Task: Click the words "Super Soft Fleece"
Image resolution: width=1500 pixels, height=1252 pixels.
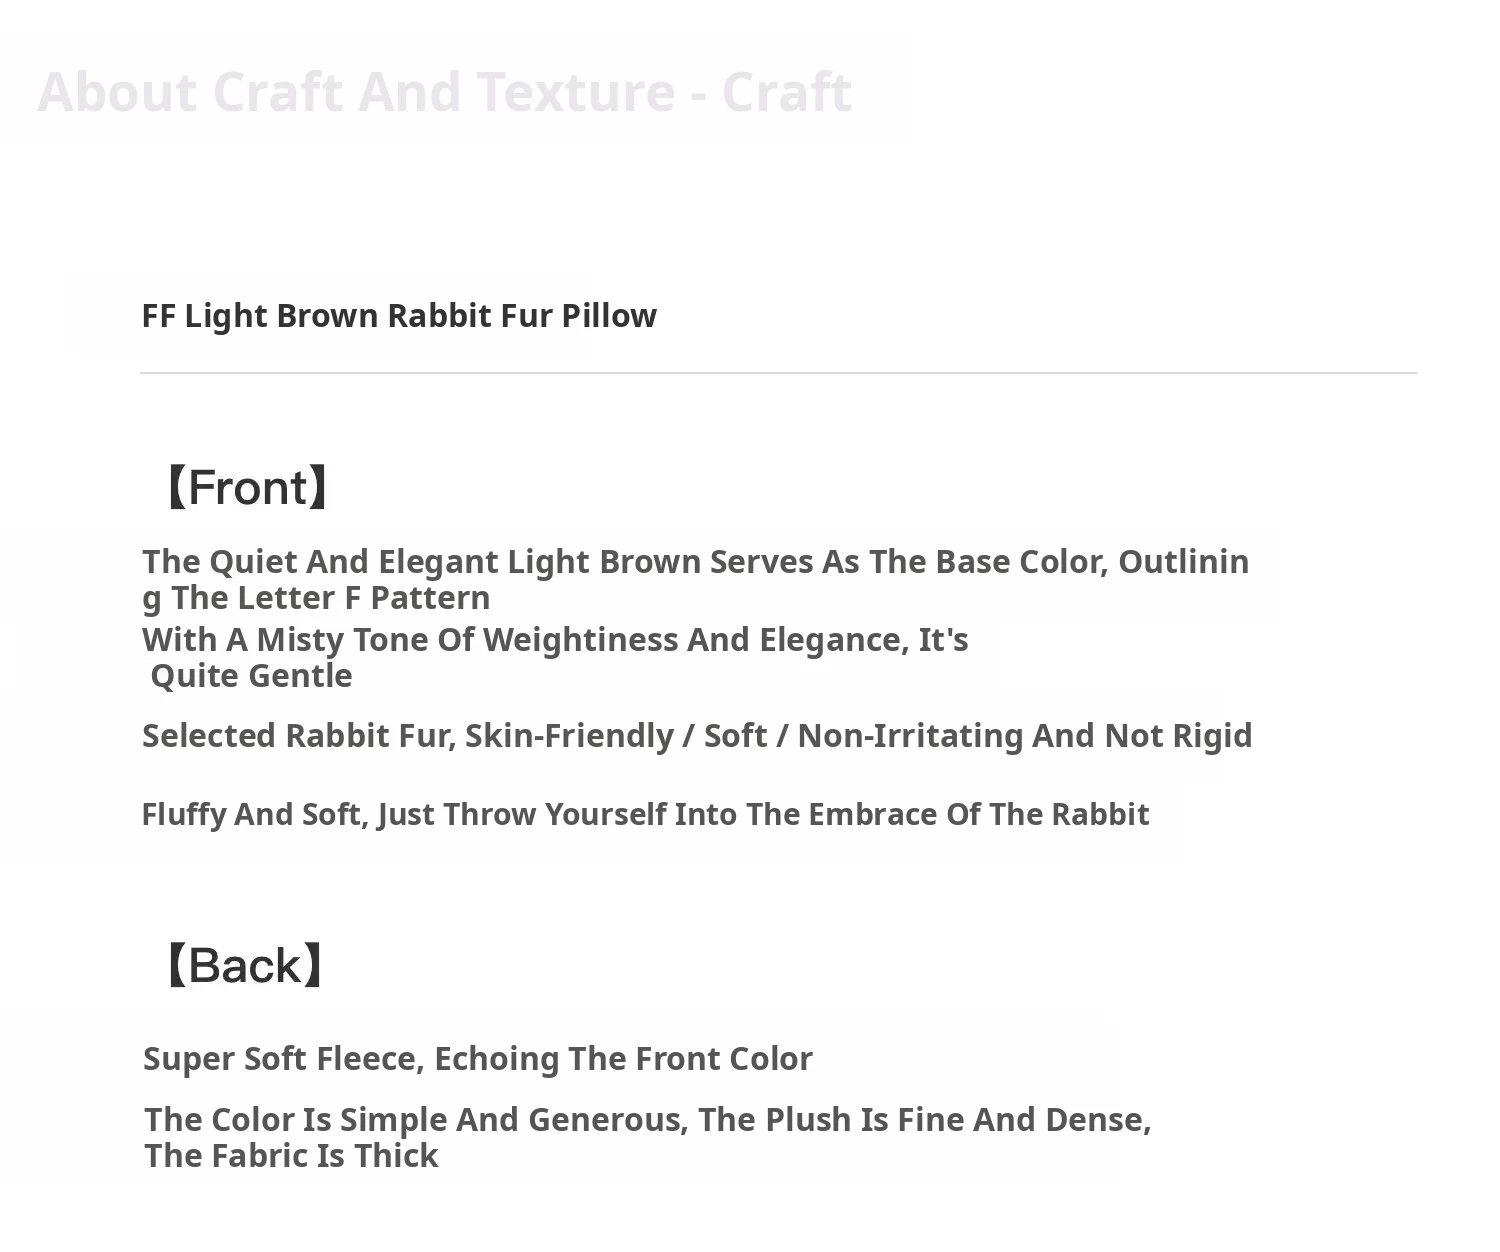Action: pyautogui.click(x=284, y=1059)
